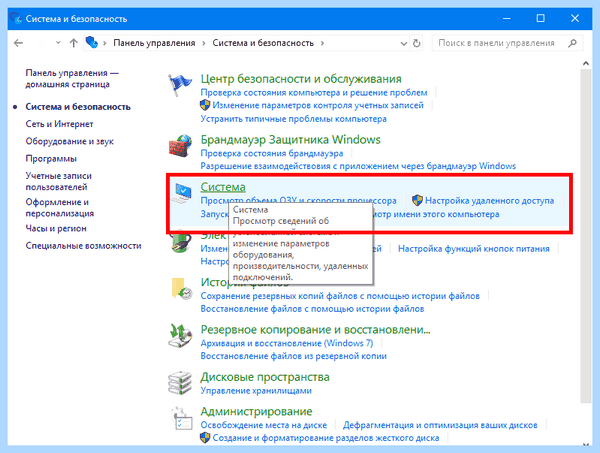The image size is (600, 453).
Task: Click the Security and Maintenance flag icon
Action: point(179,85)
